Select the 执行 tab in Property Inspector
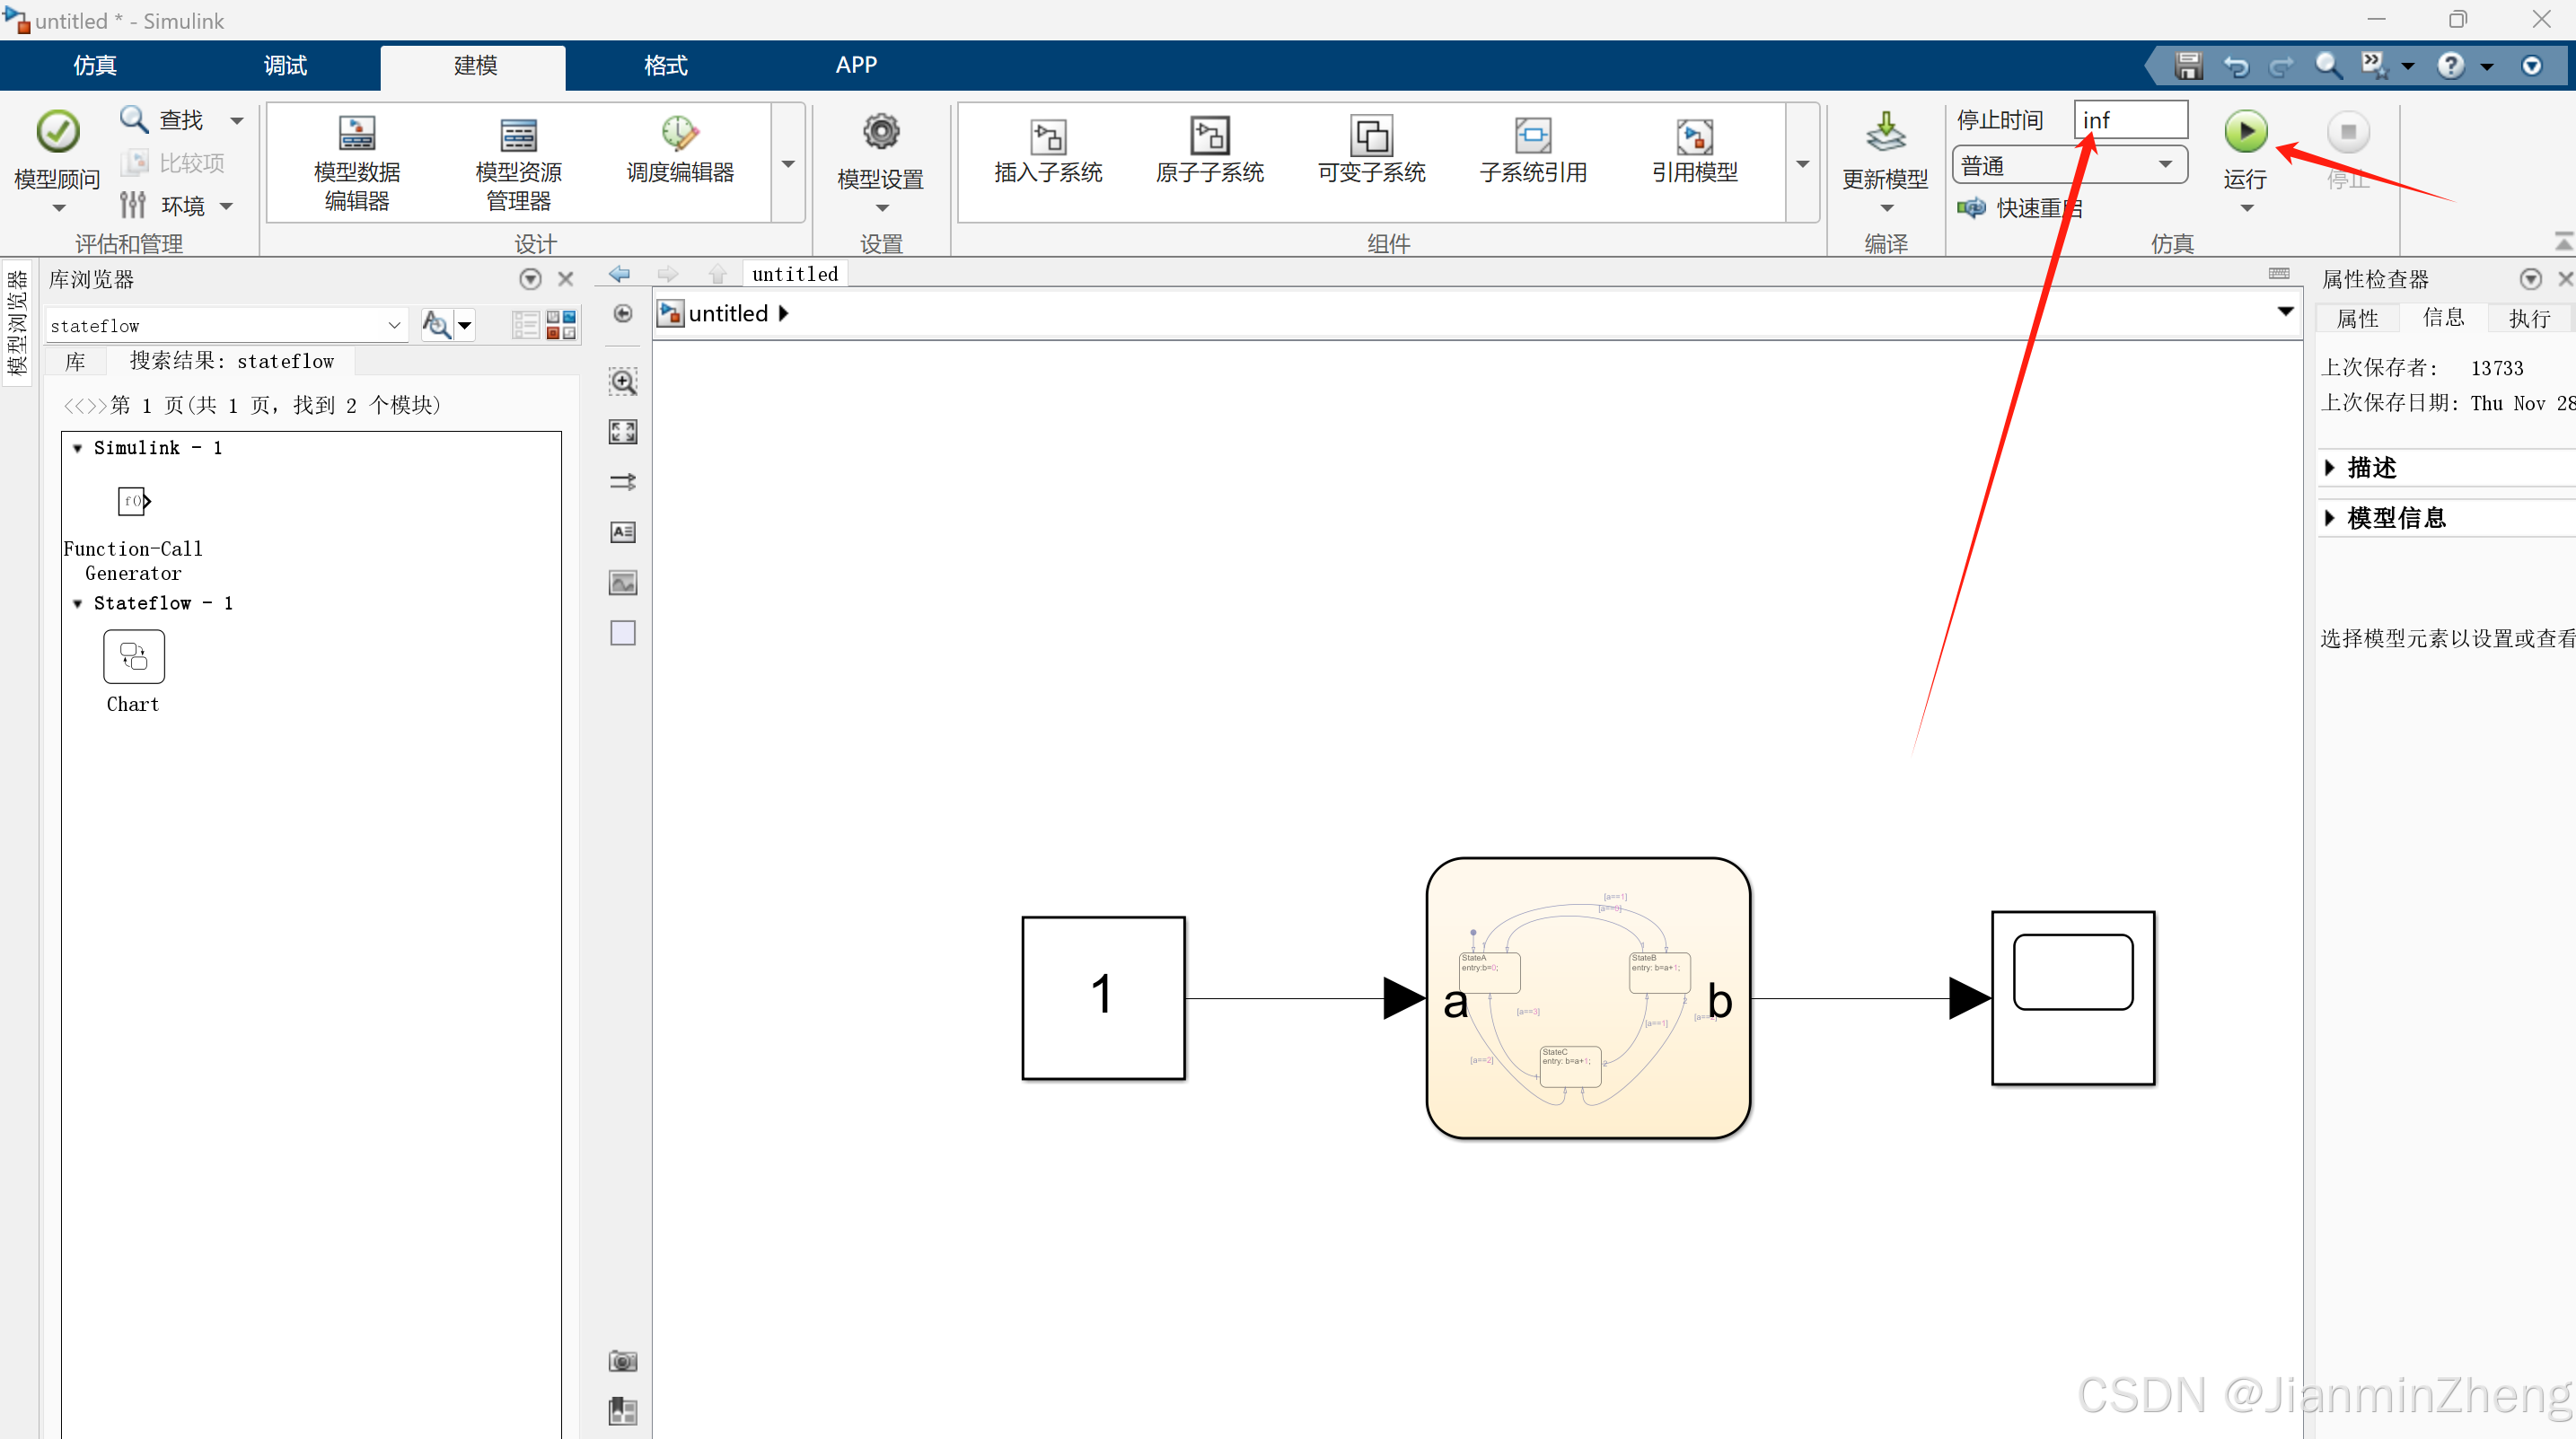The width and height of the screenshot is (2576, 1439). [x=2530, y=318]
